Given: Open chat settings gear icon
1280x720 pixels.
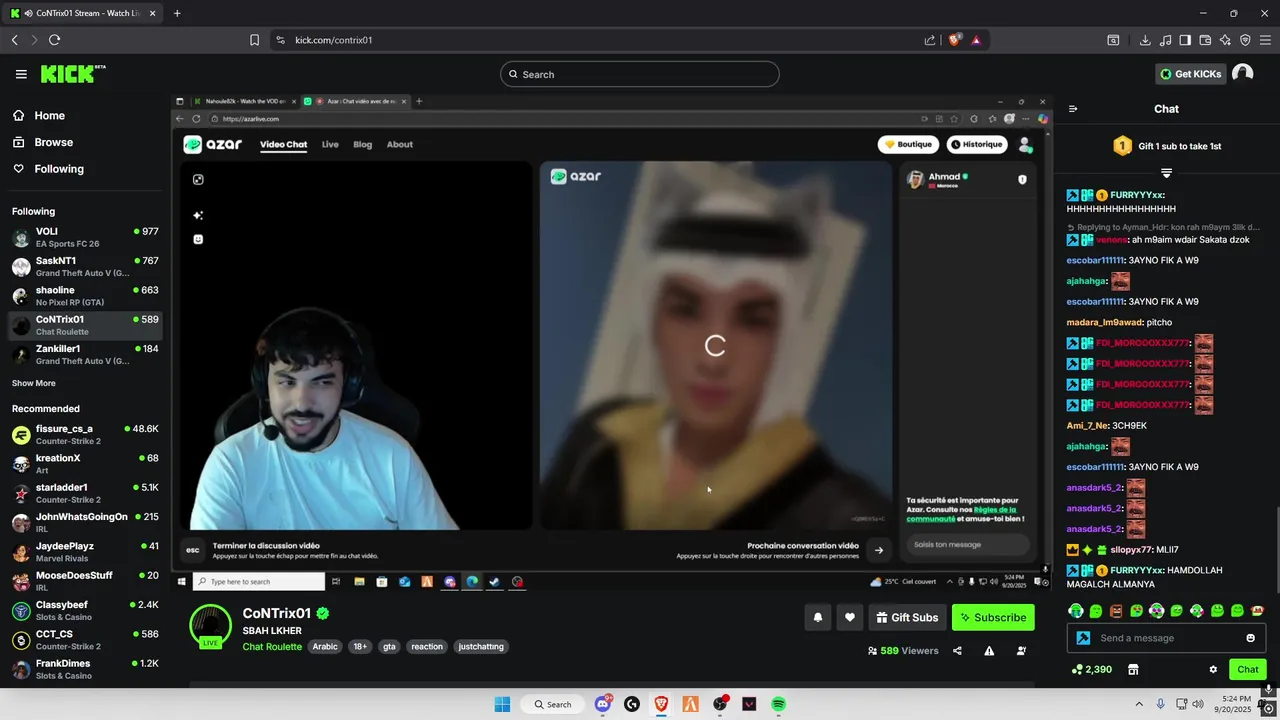Looking at the screenshot, I should click(x=1213, y=670).
